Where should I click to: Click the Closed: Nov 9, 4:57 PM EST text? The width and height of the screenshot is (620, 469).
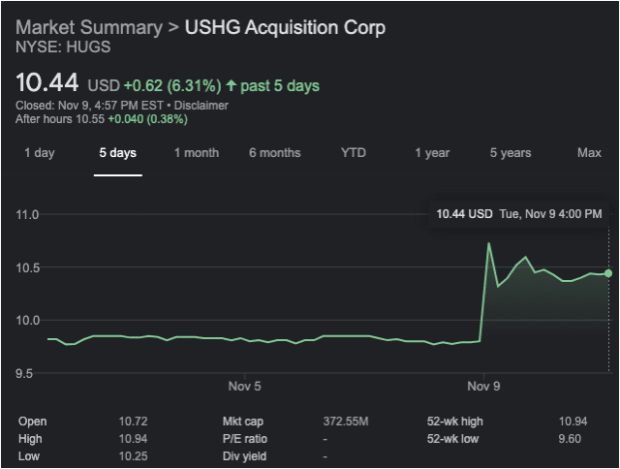pos(89,106)
